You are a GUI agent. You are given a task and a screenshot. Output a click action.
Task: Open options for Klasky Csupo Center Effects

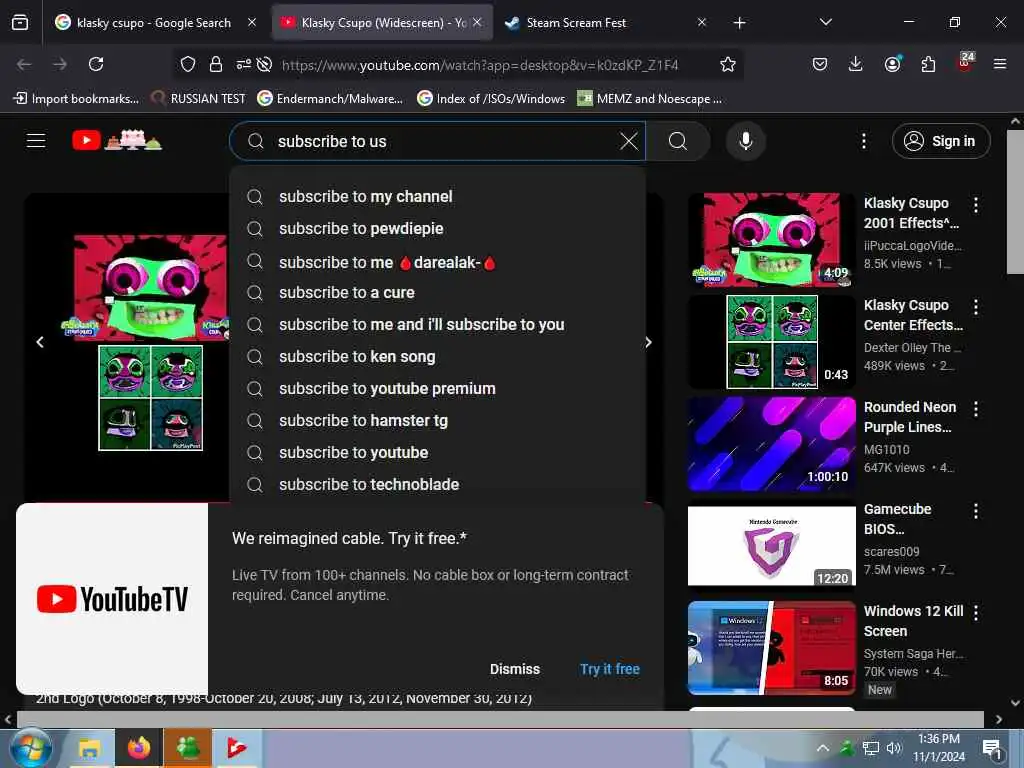click(x=976, y=307)
